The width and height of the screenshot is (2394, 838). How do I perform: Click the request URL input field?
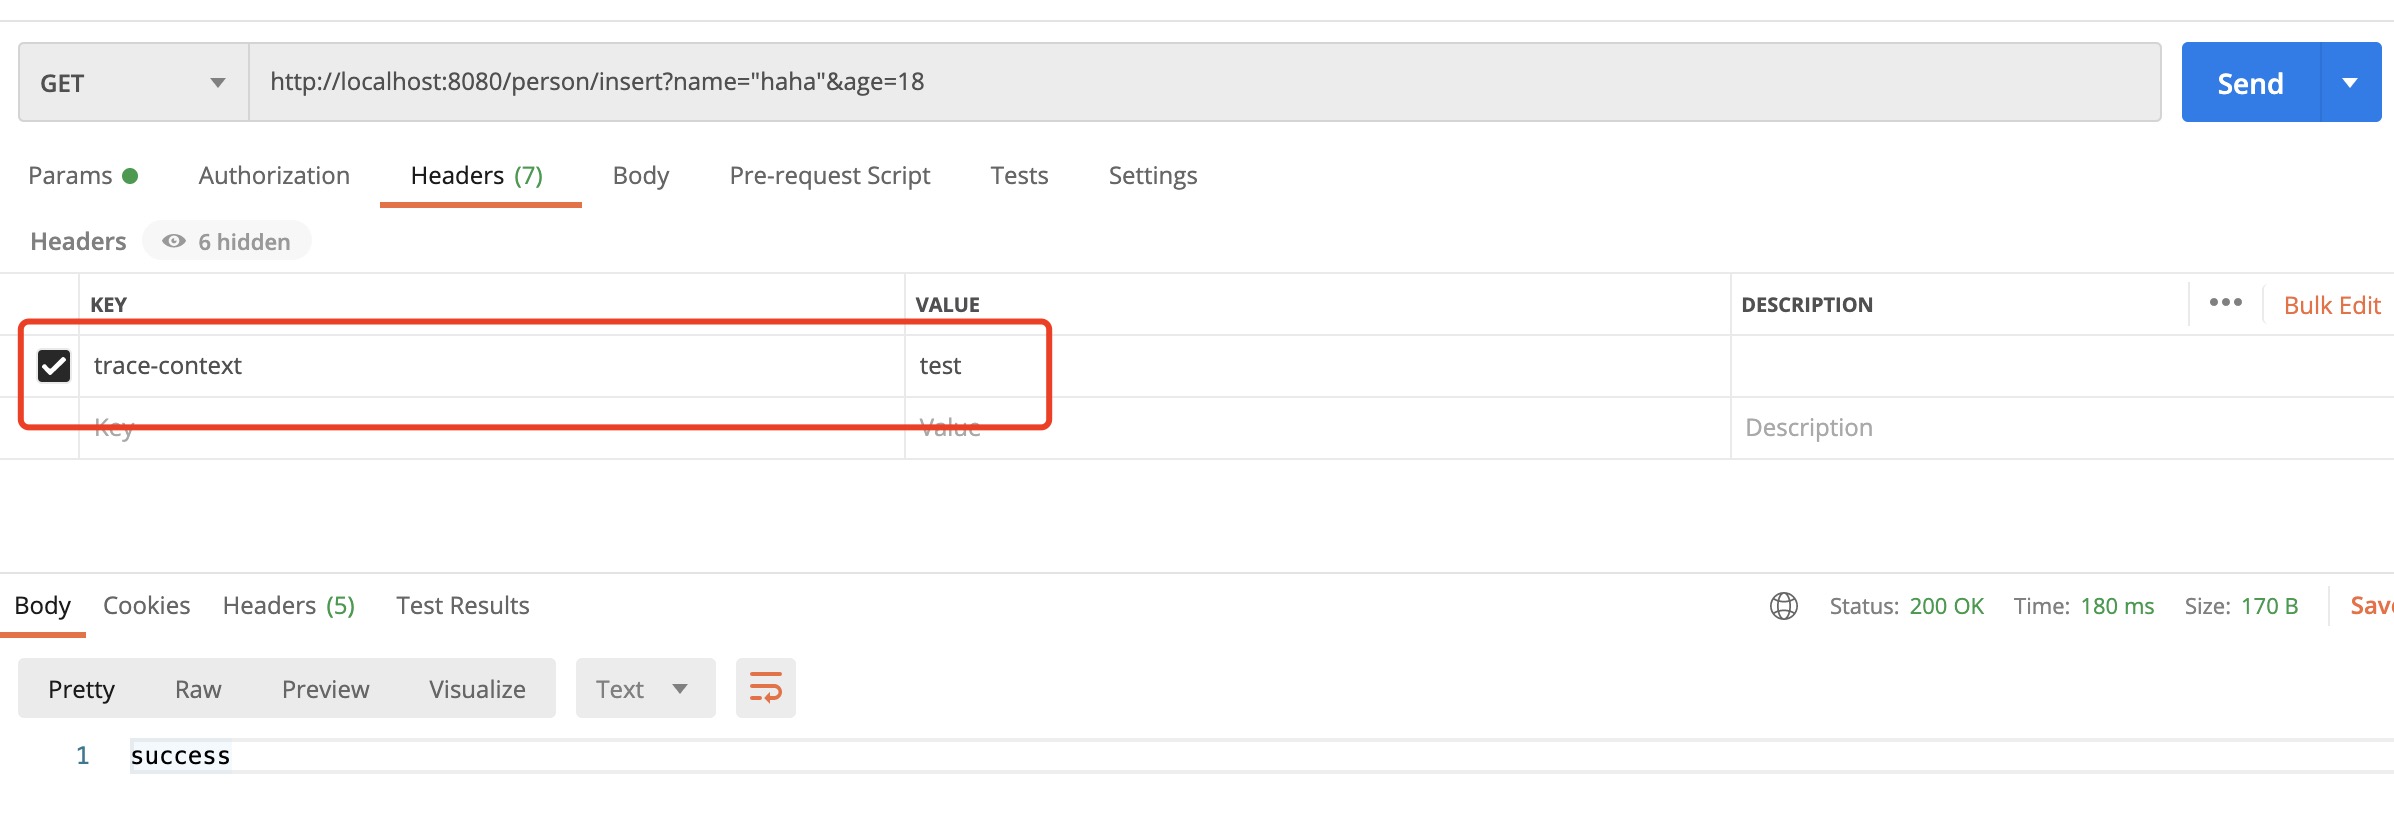click(1200, 82)
